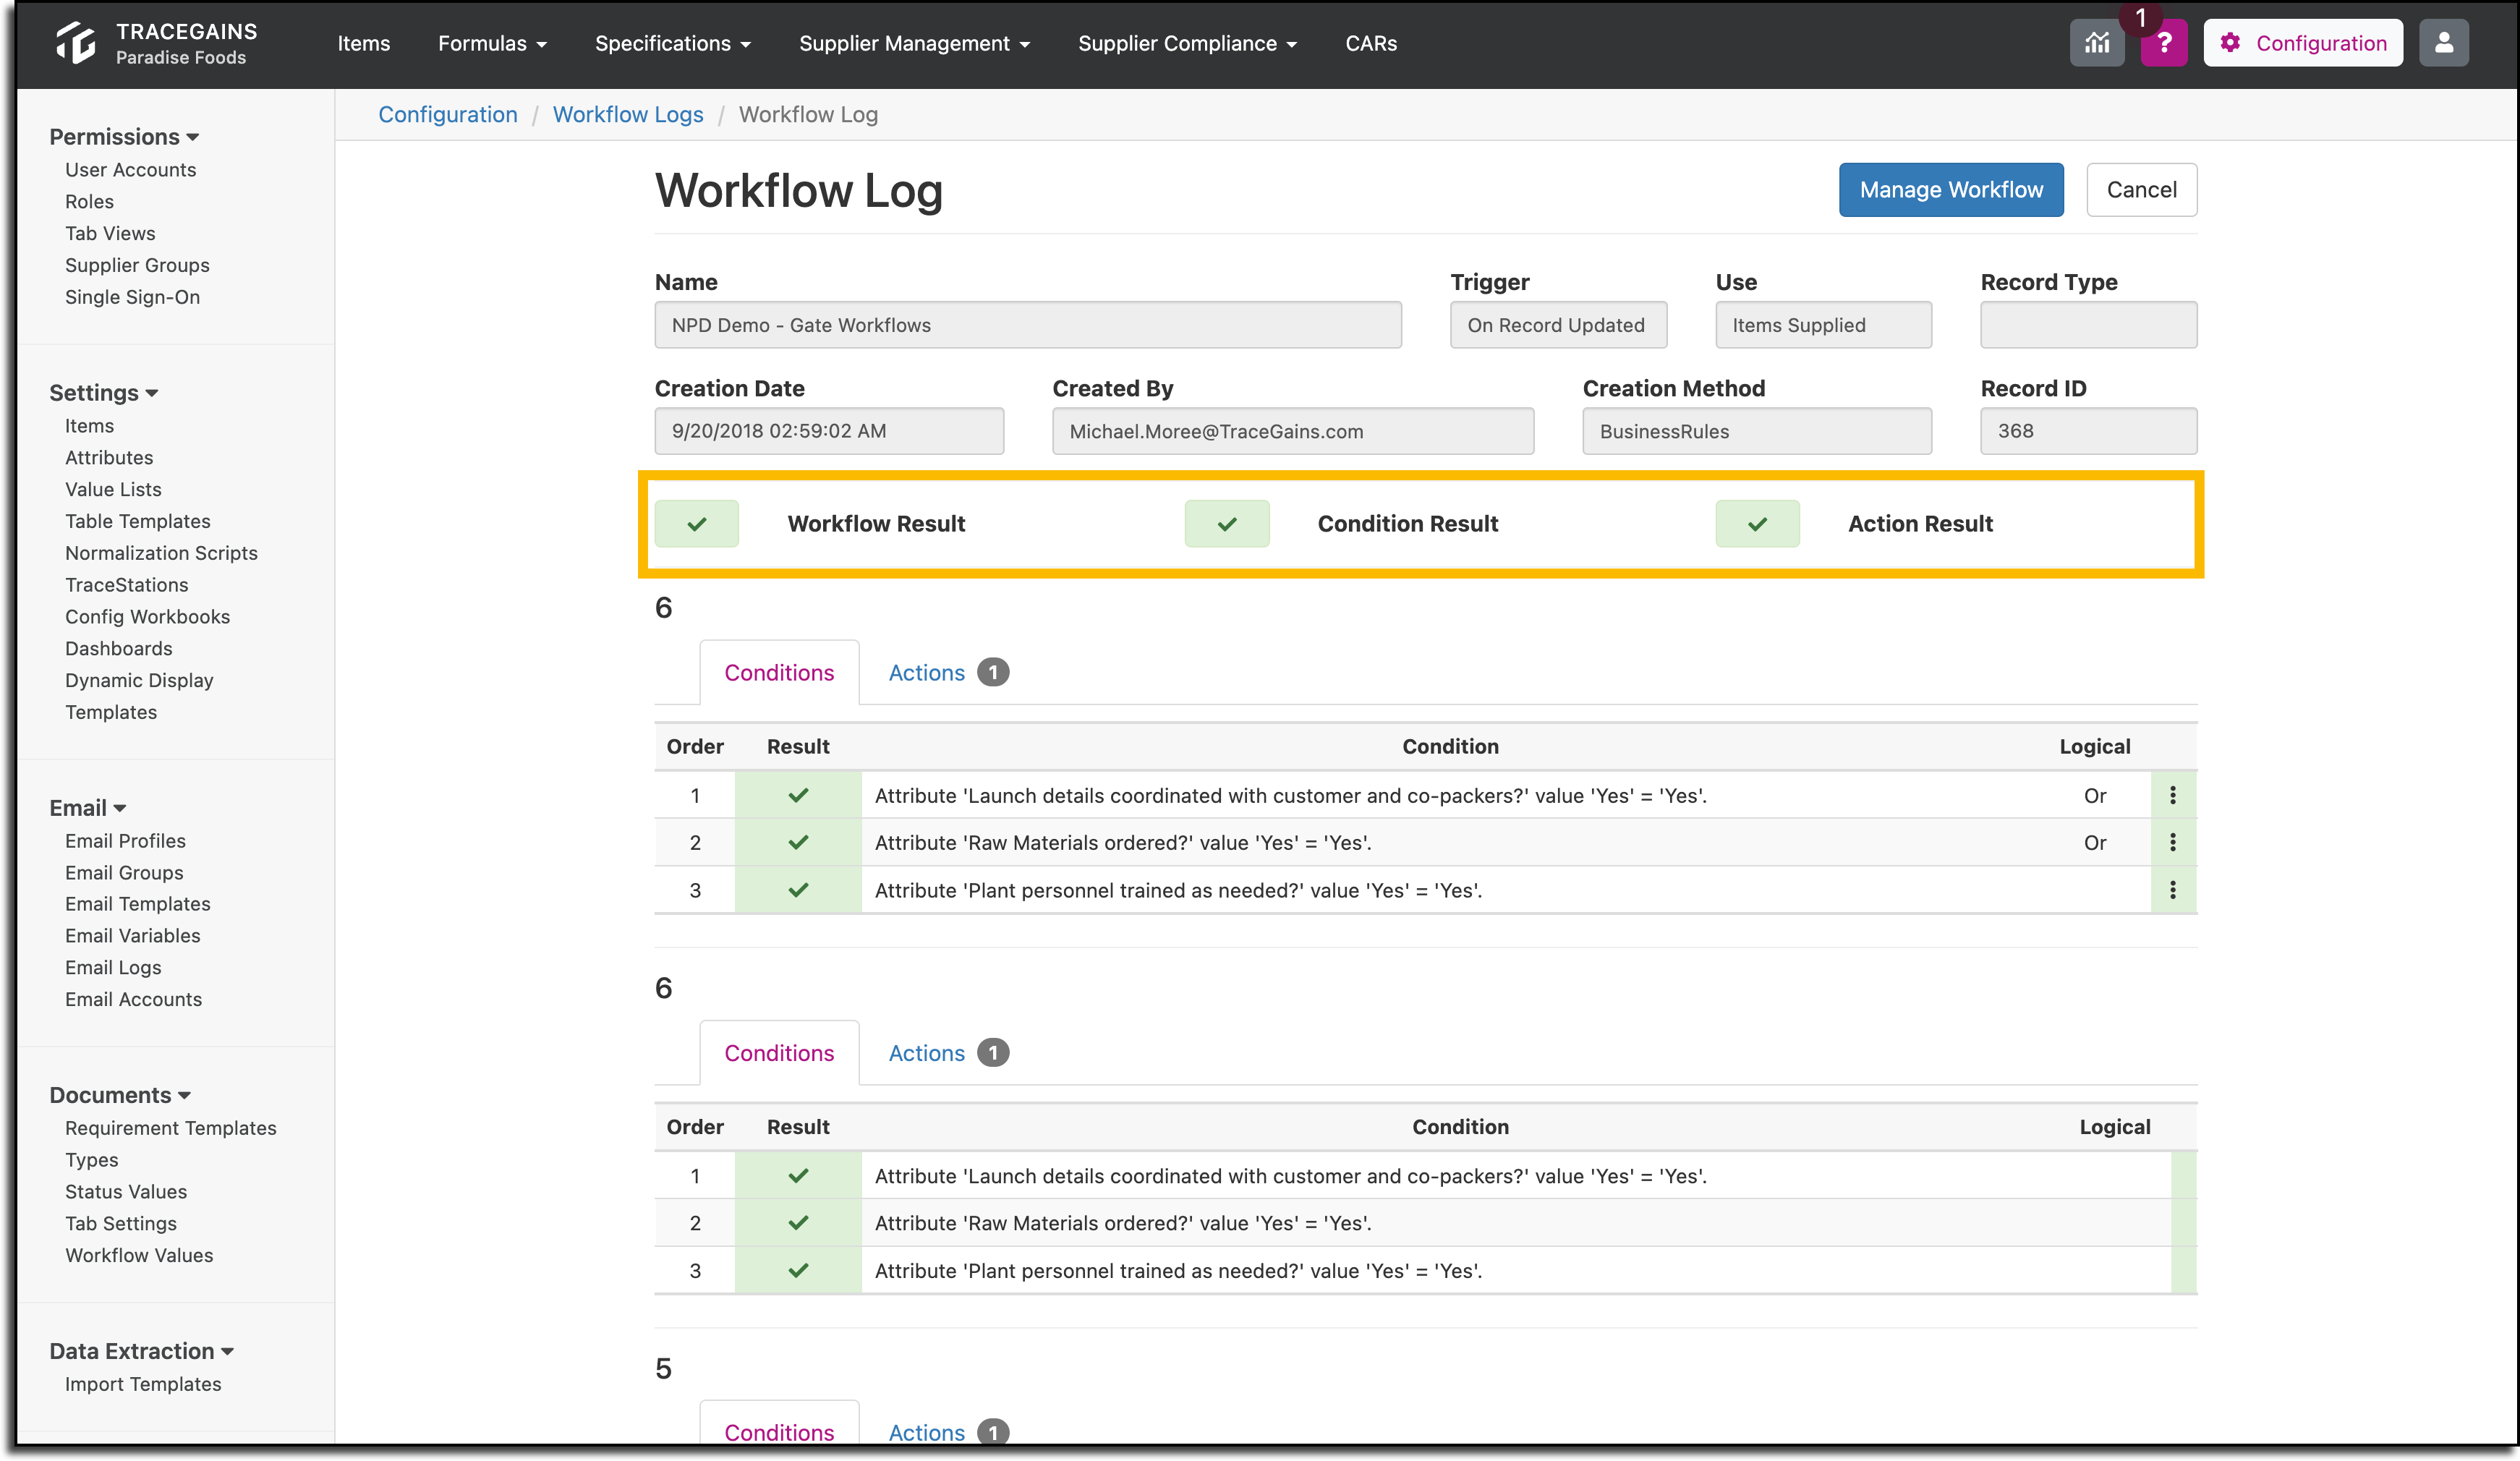
Task: Select the first Conditions tab
Action: 779,672
